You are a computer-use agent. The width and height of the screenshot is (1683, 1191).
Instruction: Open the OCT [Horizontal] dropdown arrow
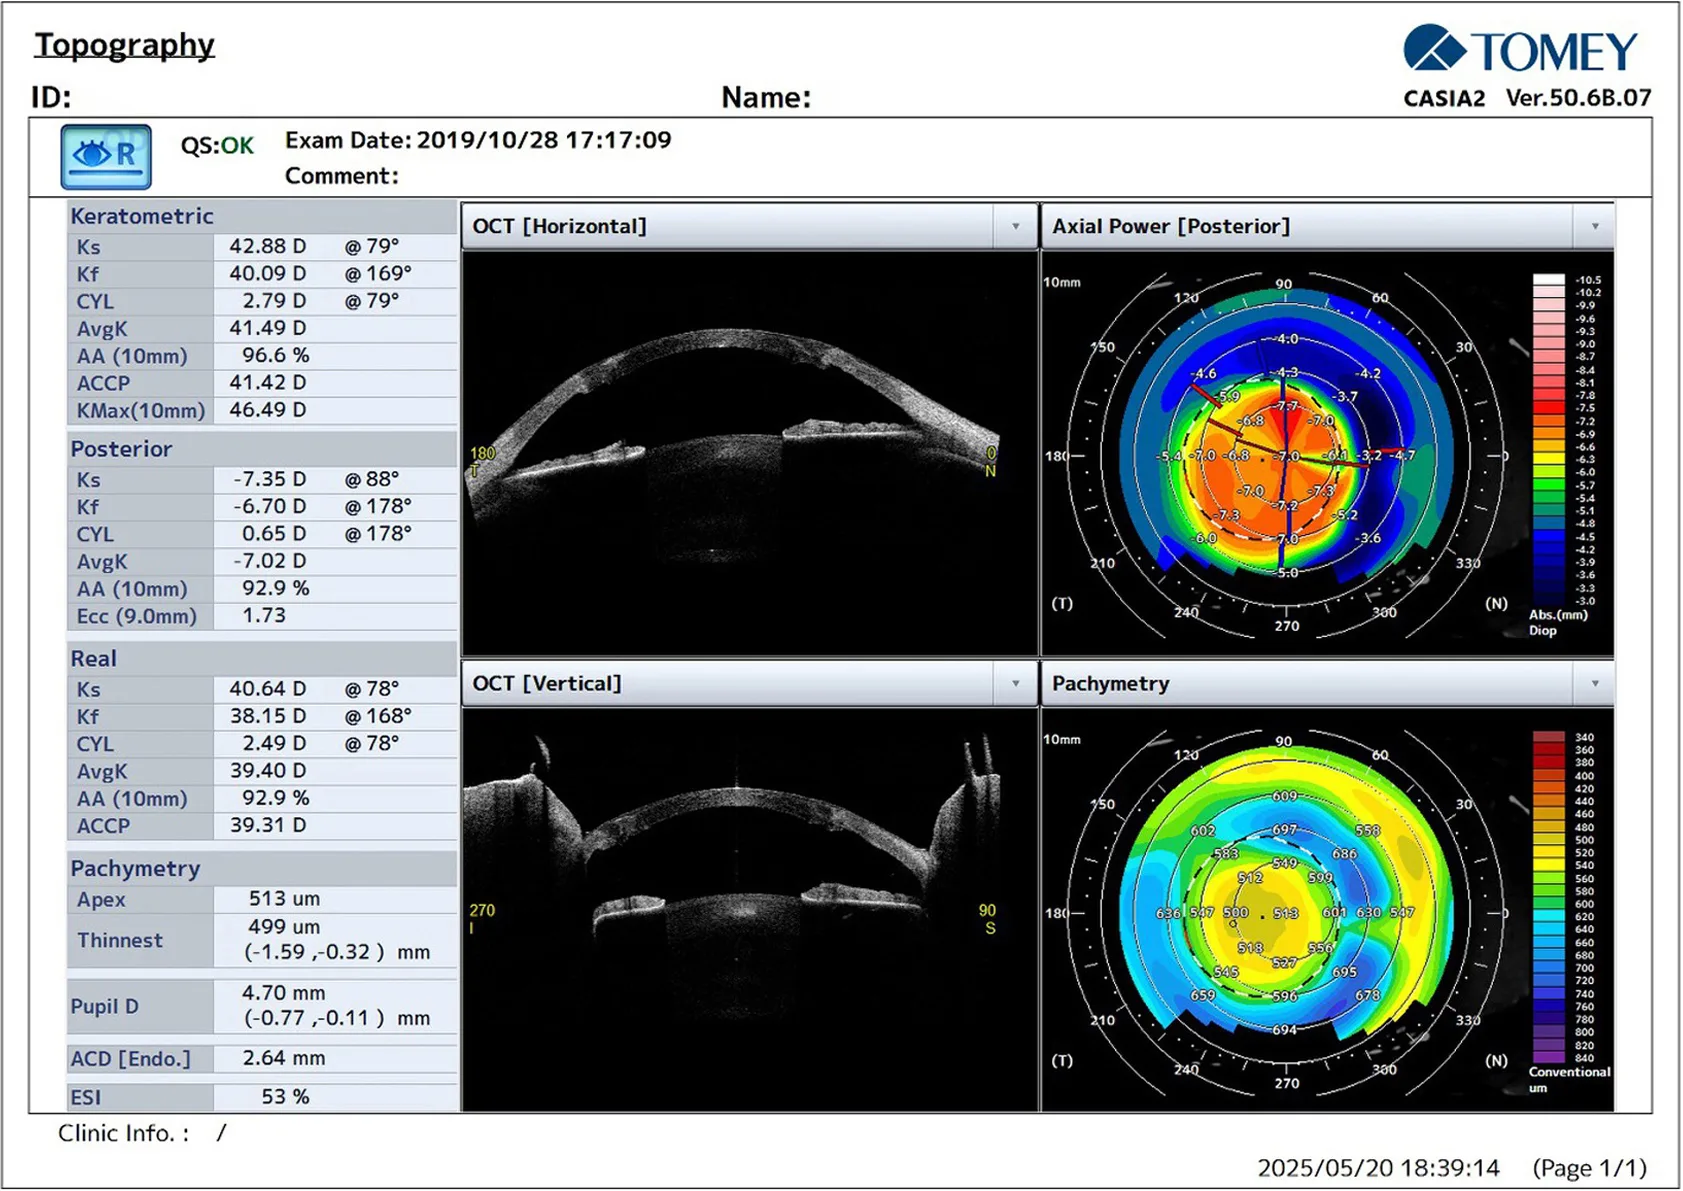1015,227
